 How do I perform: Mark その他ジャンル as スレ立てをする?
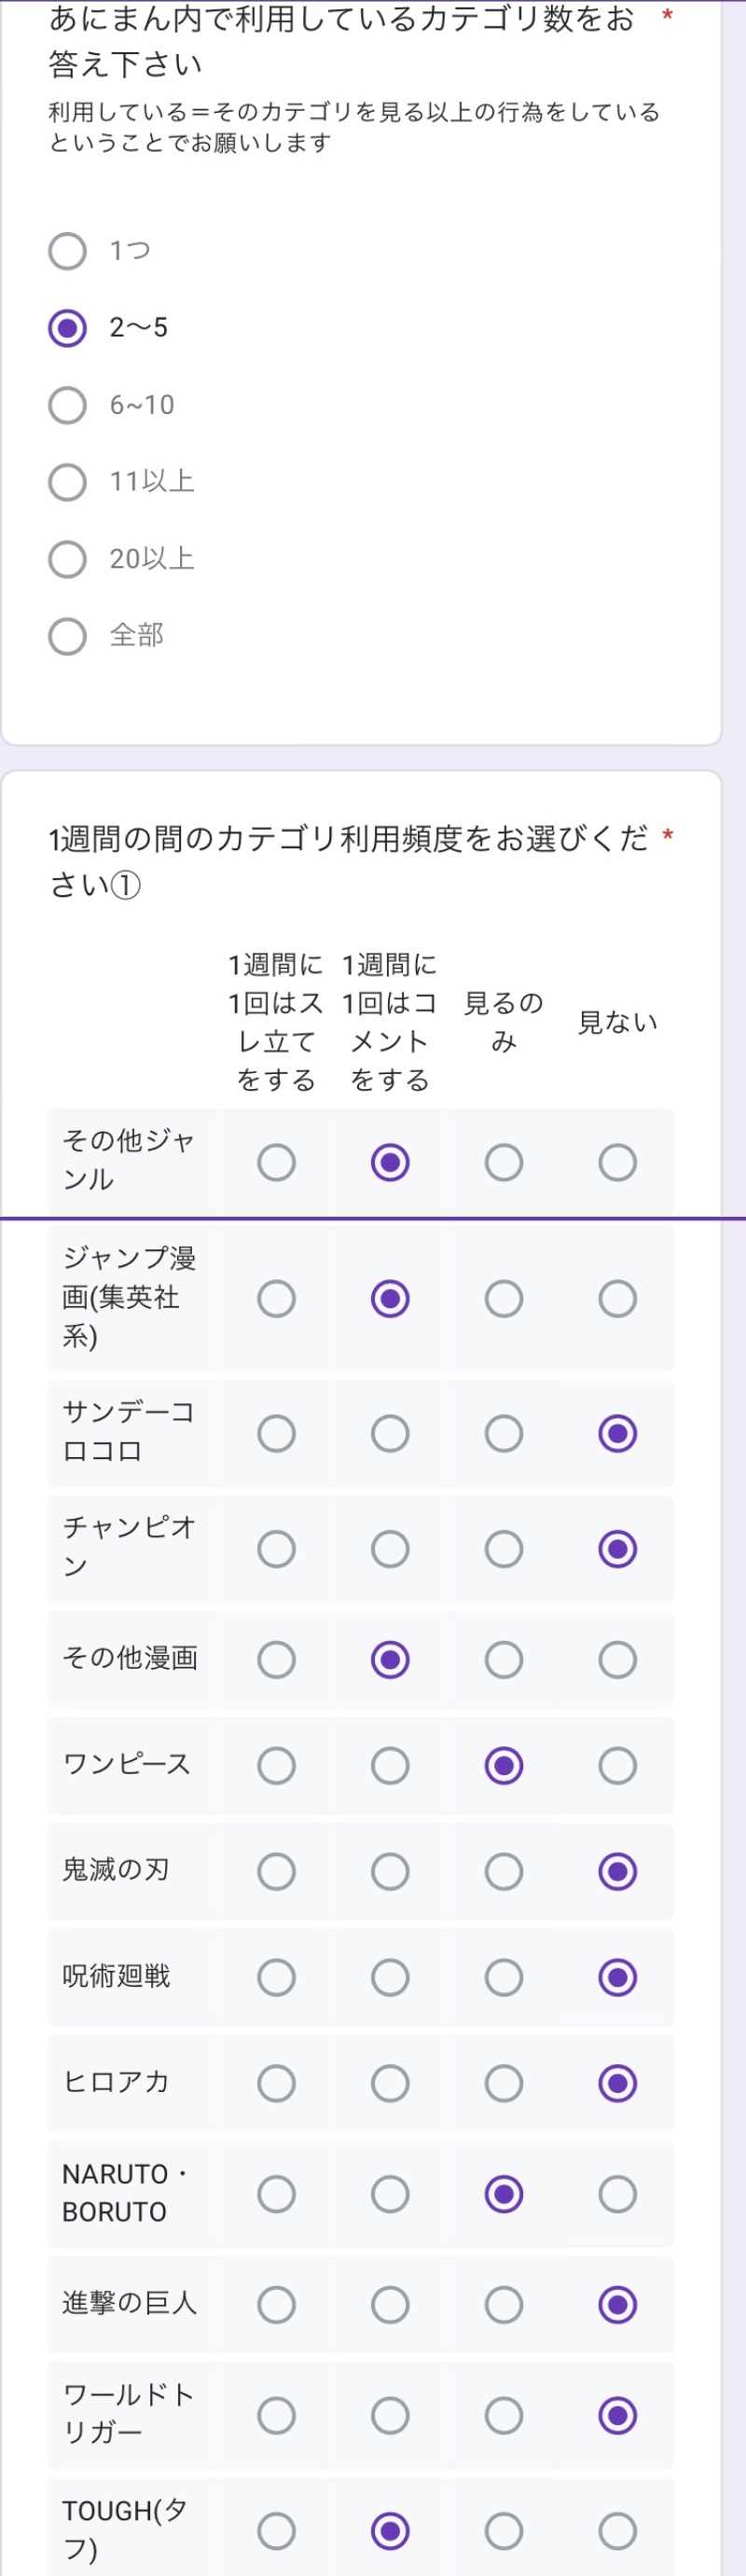pos(276,1162)
